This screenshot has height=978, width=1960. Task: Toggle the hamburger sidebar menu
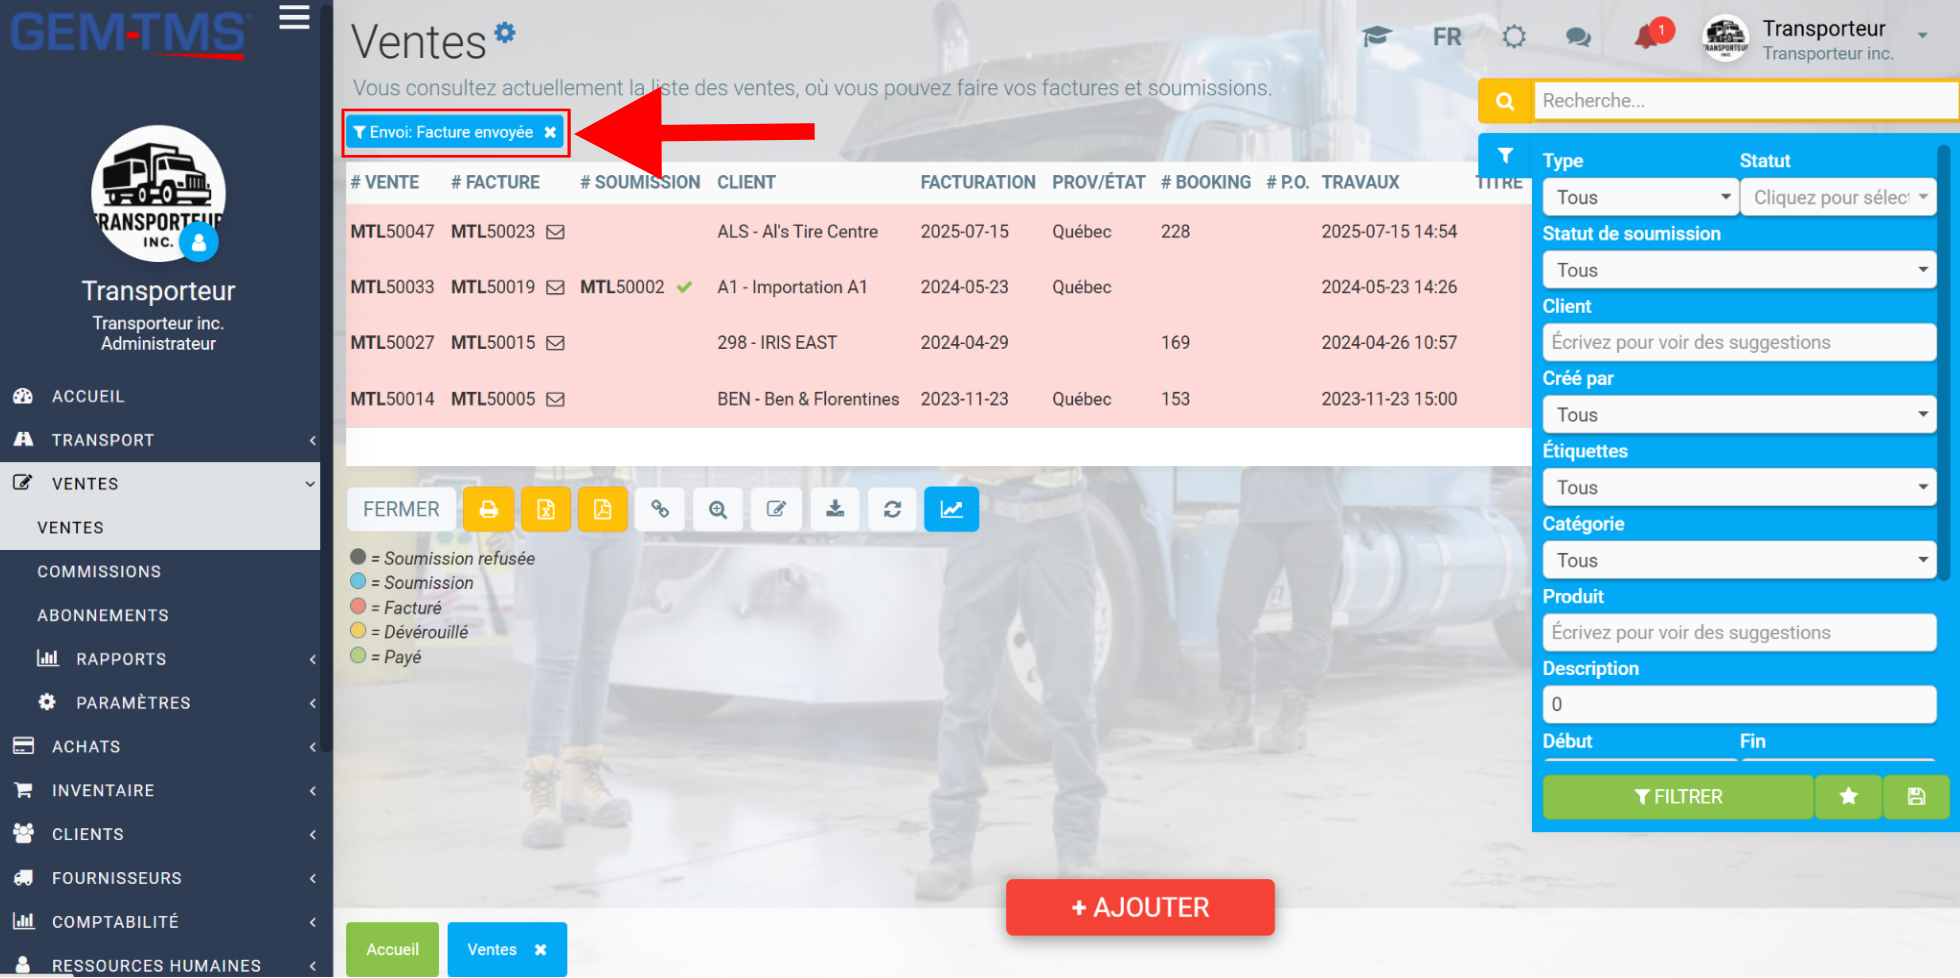(x=294, y=18)
